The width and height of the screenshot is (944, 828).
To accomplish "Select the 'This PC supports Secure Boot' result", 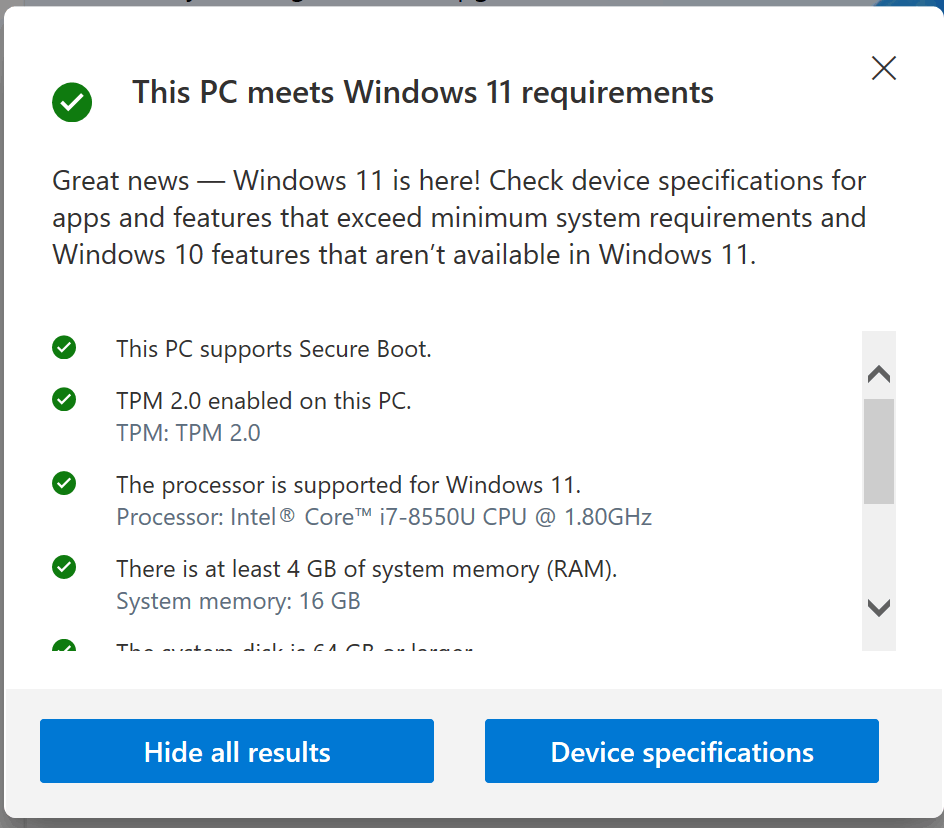I will point(274,349).
